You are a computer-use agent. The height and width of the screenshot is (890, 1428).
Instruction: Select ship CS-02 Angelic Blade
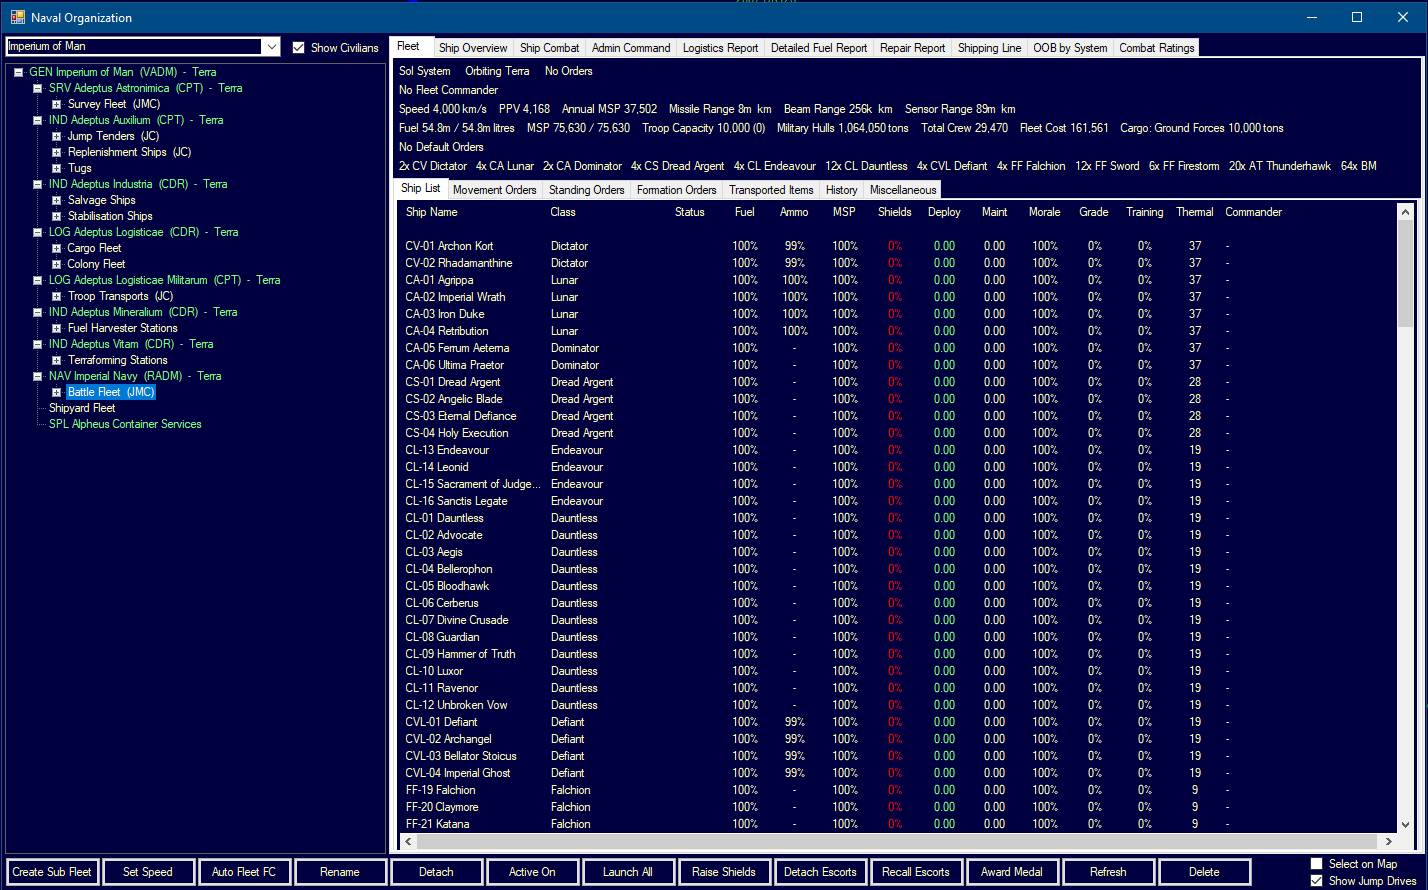(454, 399)
